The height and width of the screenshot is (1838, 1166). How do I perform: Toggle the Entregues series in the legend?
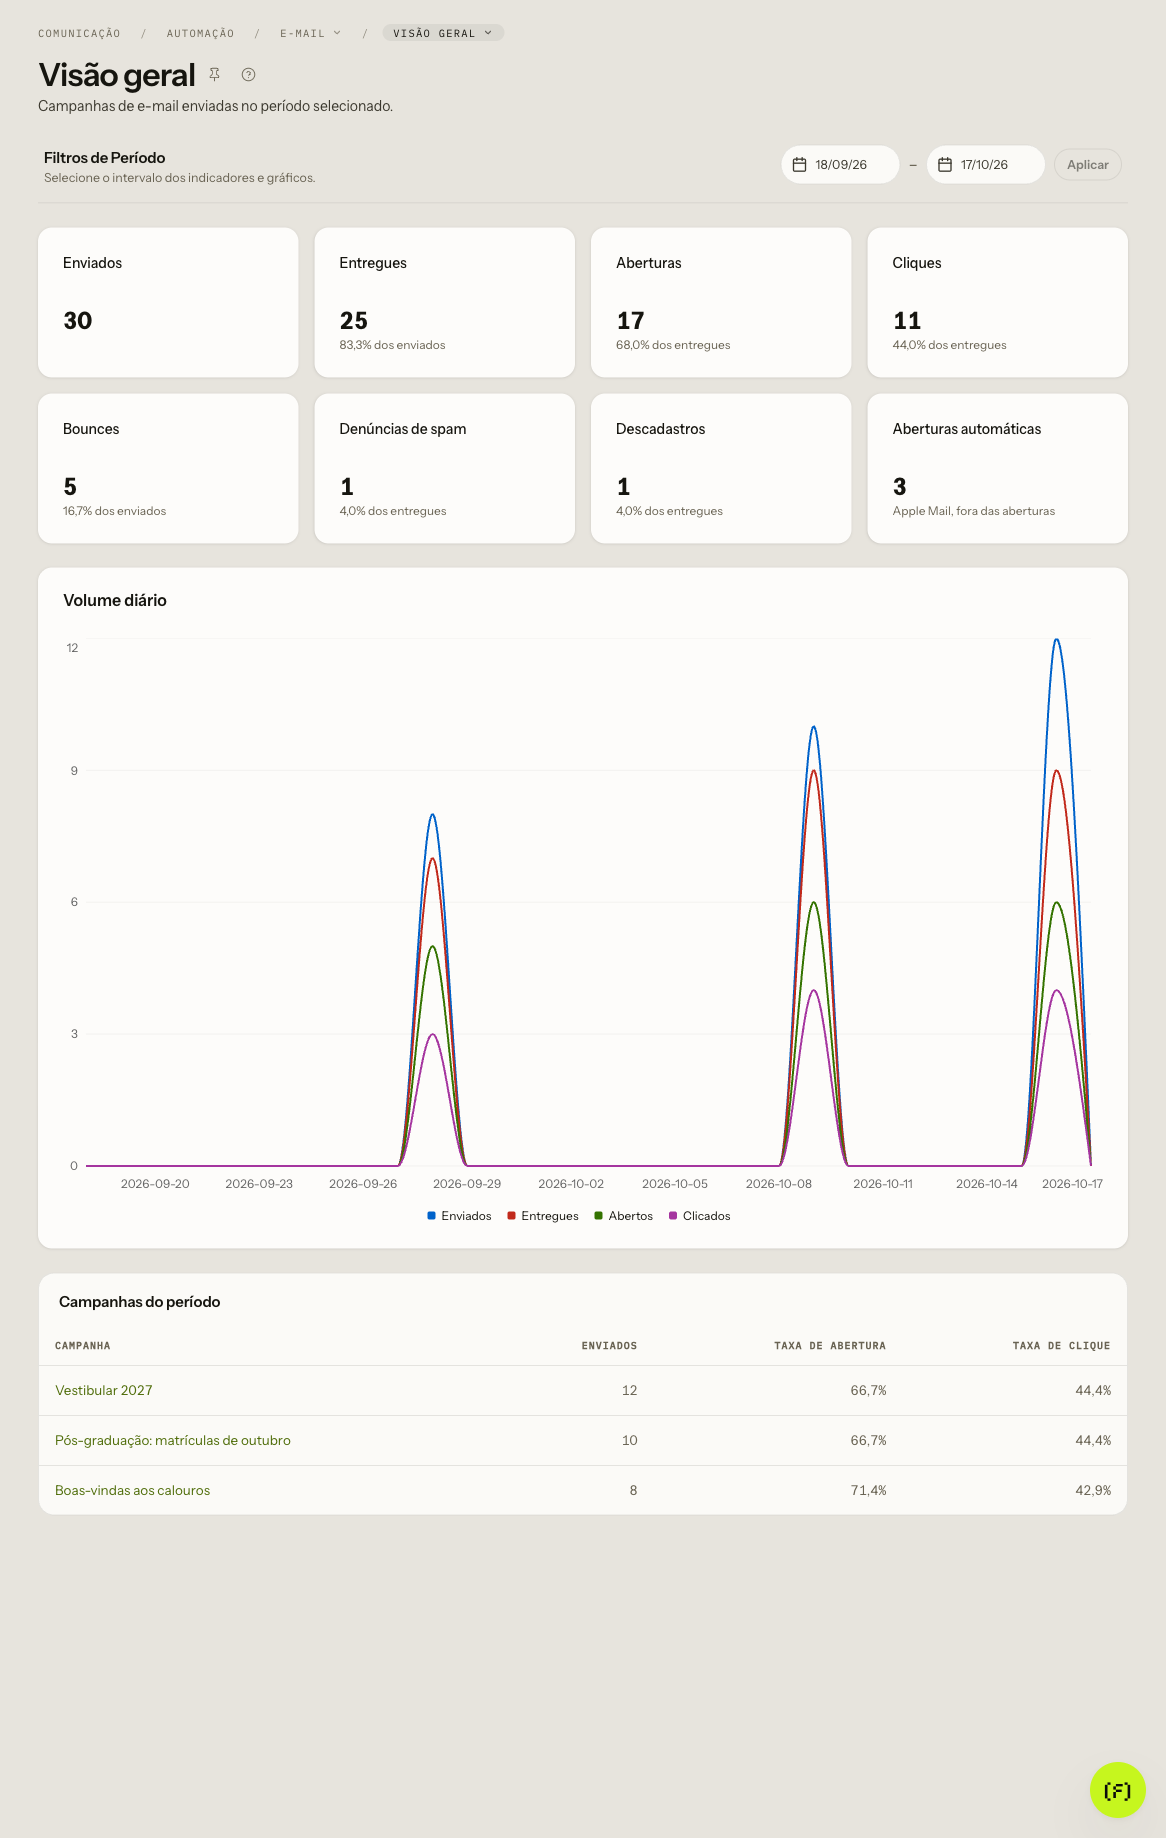coord(543,1216)
